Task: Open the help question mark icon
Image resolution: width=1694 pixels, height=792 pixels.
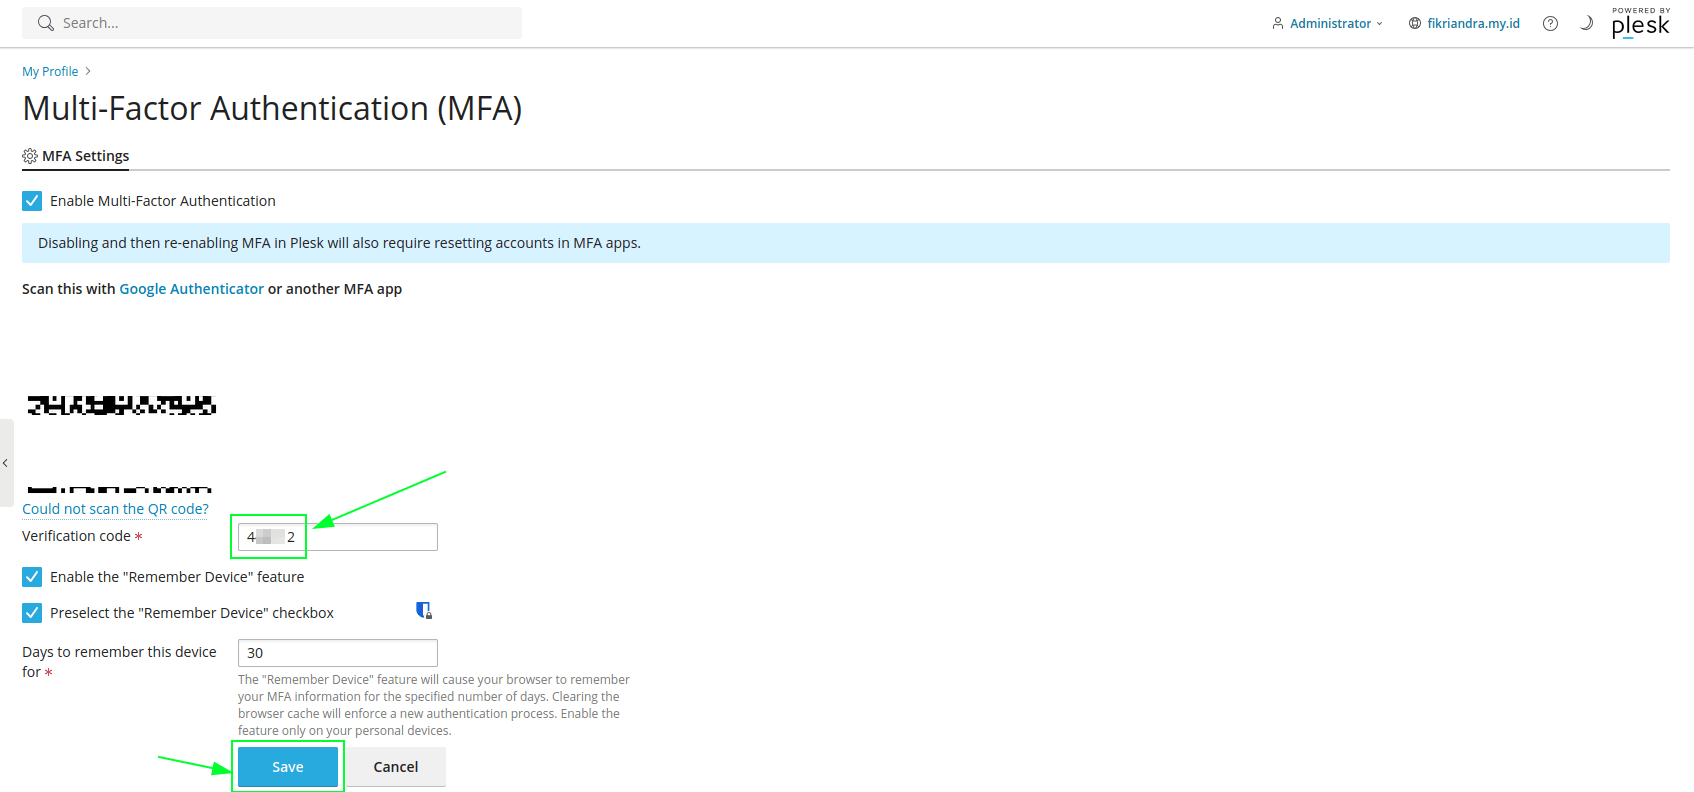Action: point(1550,23)
